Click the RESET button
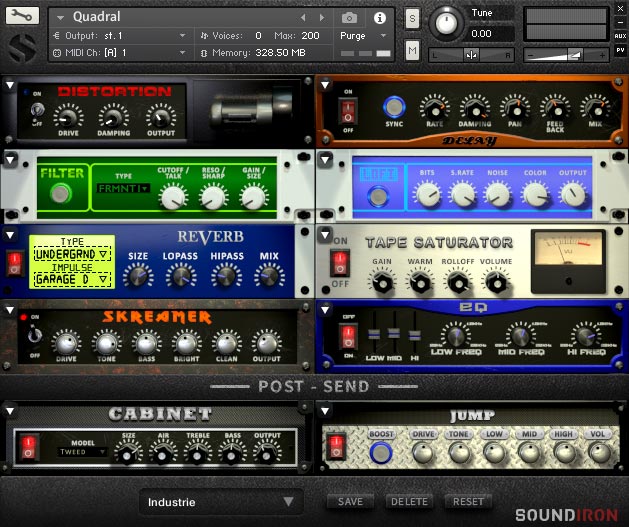Viewport: 629px width, 527px height. (468, 502)
